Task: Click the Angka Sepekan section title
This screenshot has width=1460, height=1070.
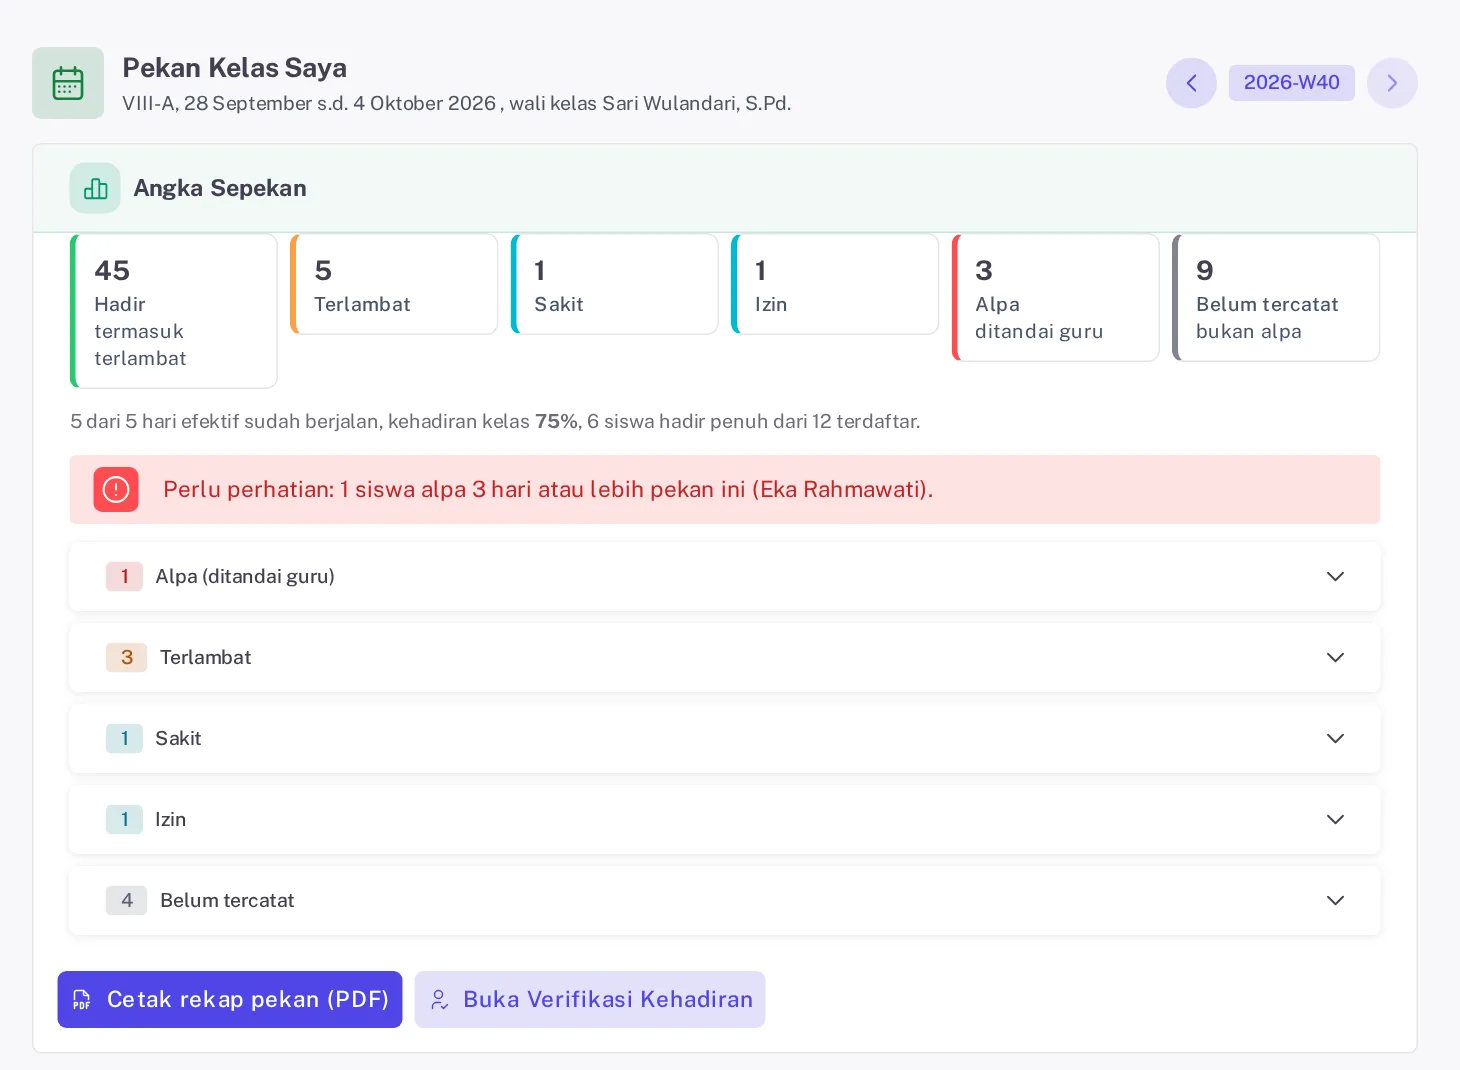Action: [220, 188]
